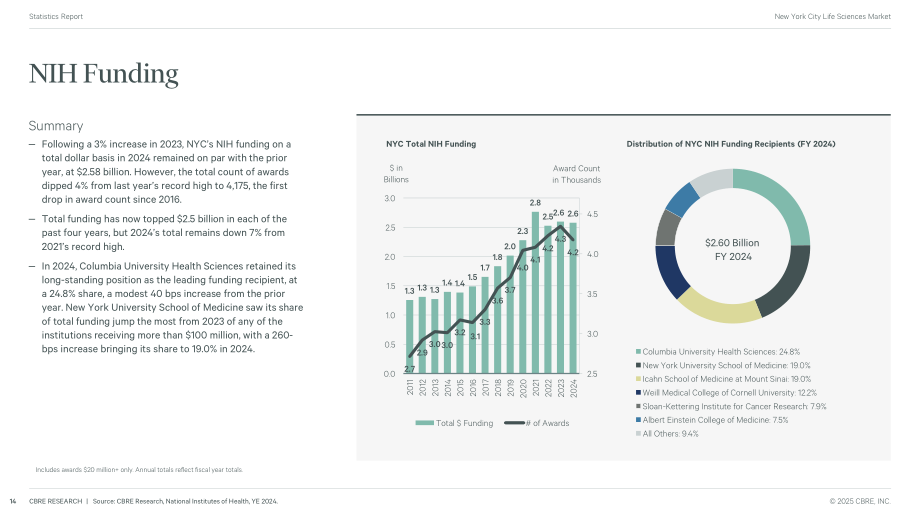Click the # of Awards legend line
This screenshot has height=518, width=920.
pos(514,423)
